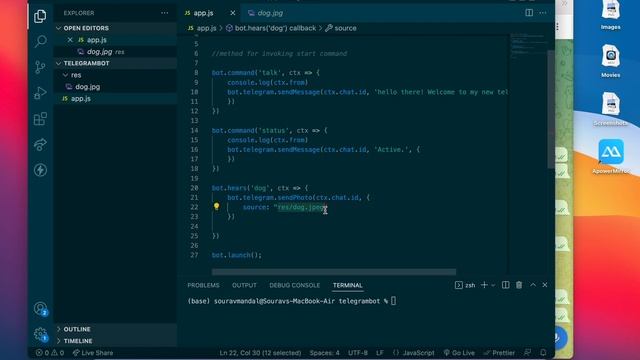The width and height of the screenshot is (640, 360).
Task: Open the Manage gear icon
Action: (40, 335)
